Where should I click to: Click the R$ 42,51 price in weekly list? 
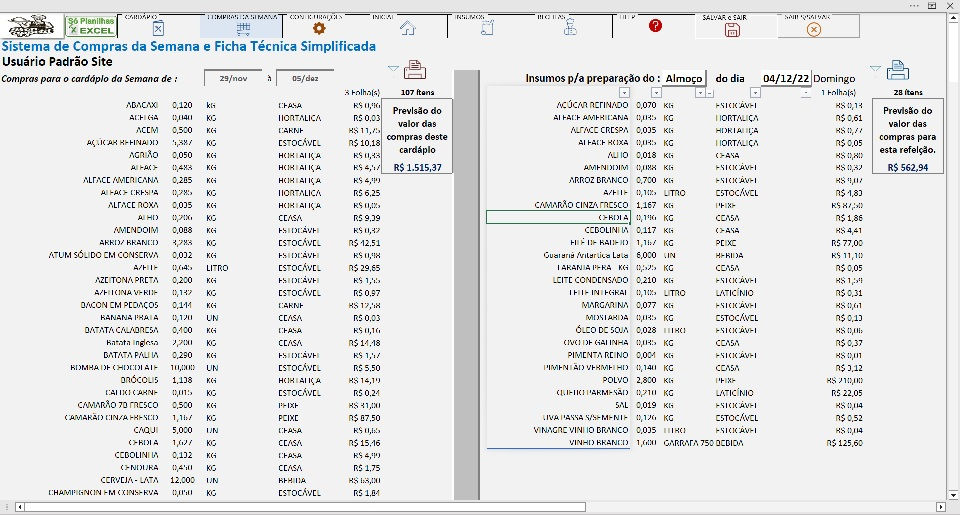pyautogui.click(x=364, y=242)
